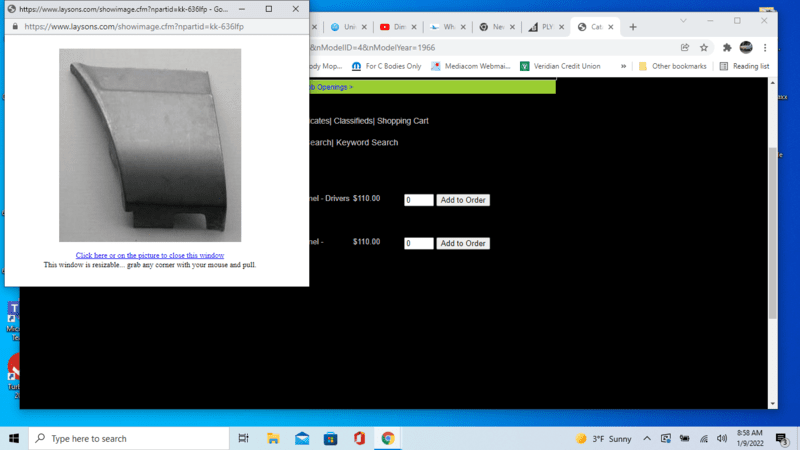Open the Chrome extensions puzzle icon
The image size is (800, 450).
click(727, 47)
